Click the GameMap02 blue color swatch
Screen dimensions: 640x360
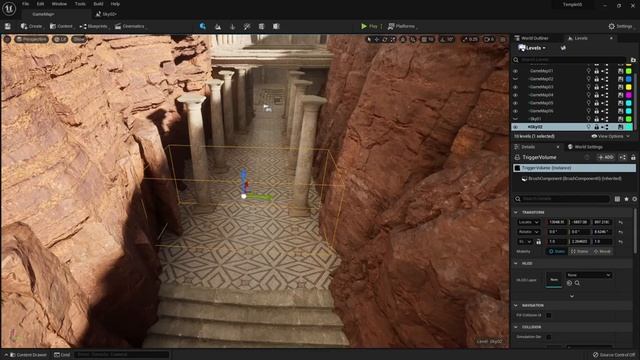click(x=629, y=79)
